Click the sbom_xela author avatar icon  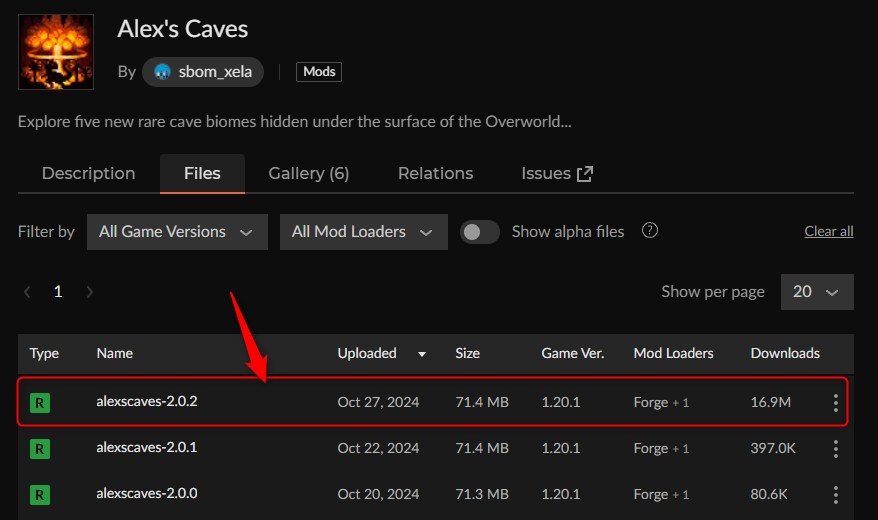coord(163,72)
